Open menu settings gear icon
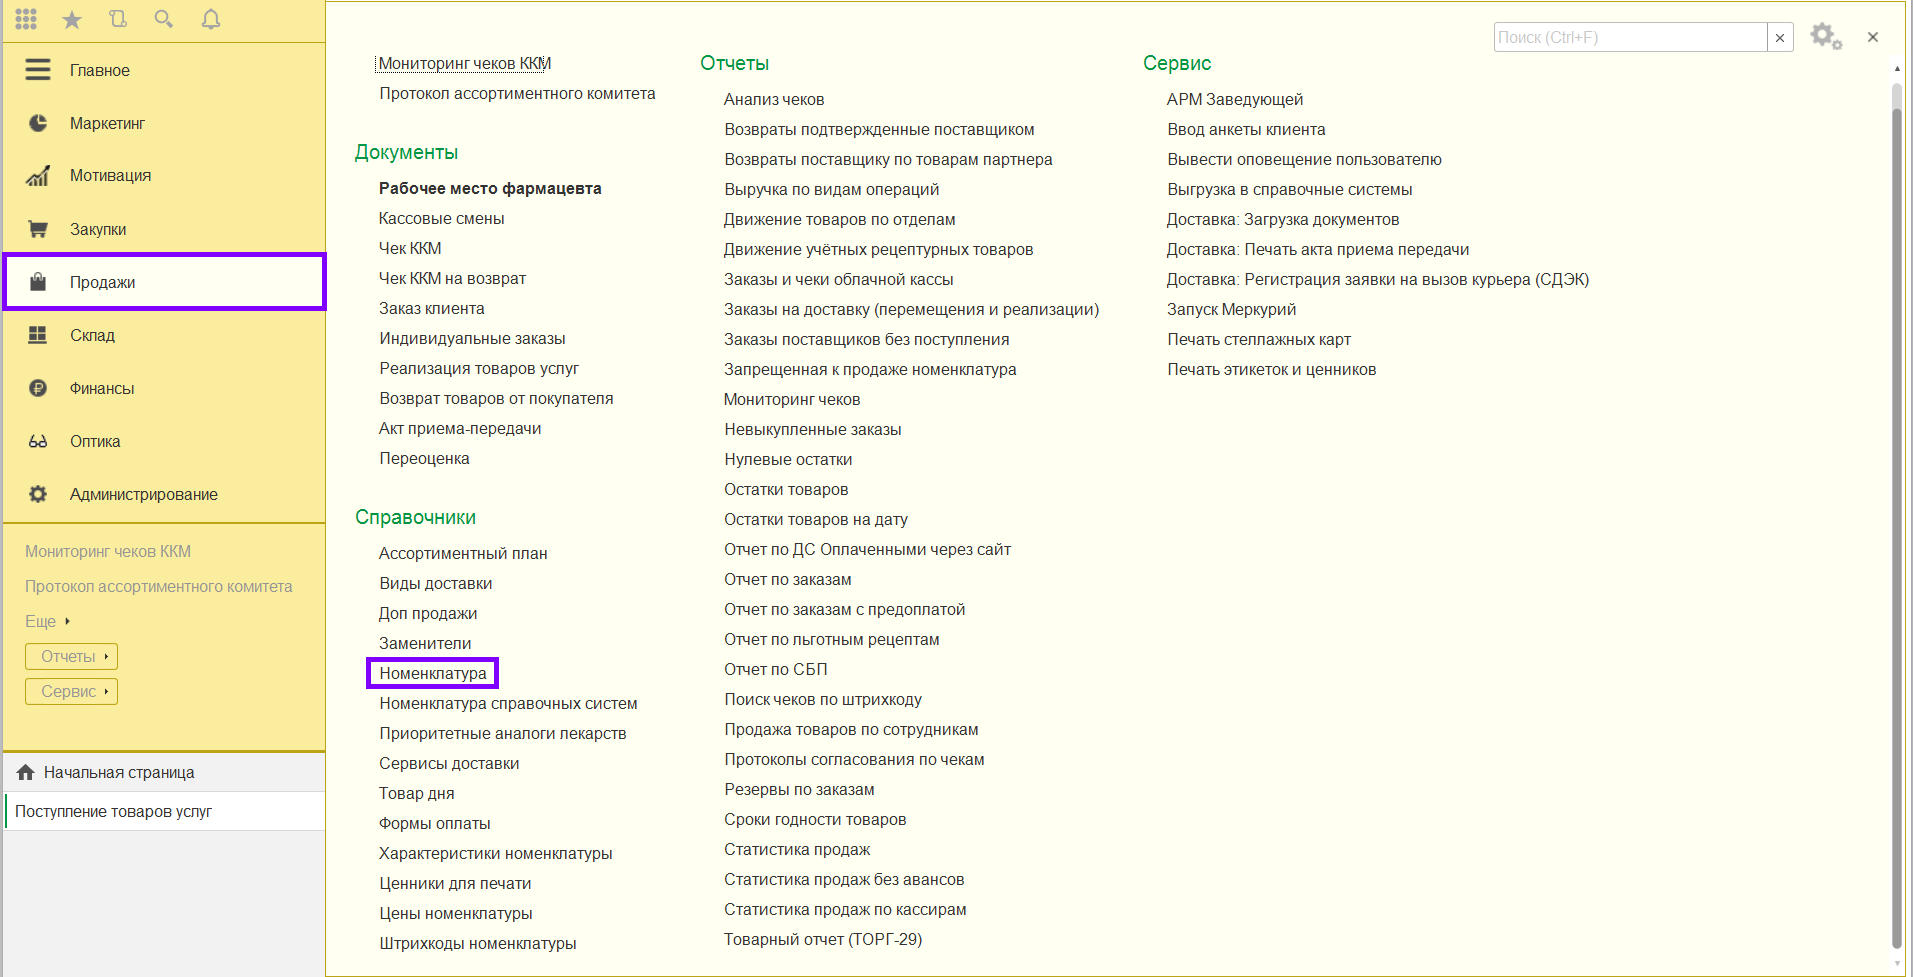Image resolution: width=1913 pixels, height=977 pixels. point(1825,37)
